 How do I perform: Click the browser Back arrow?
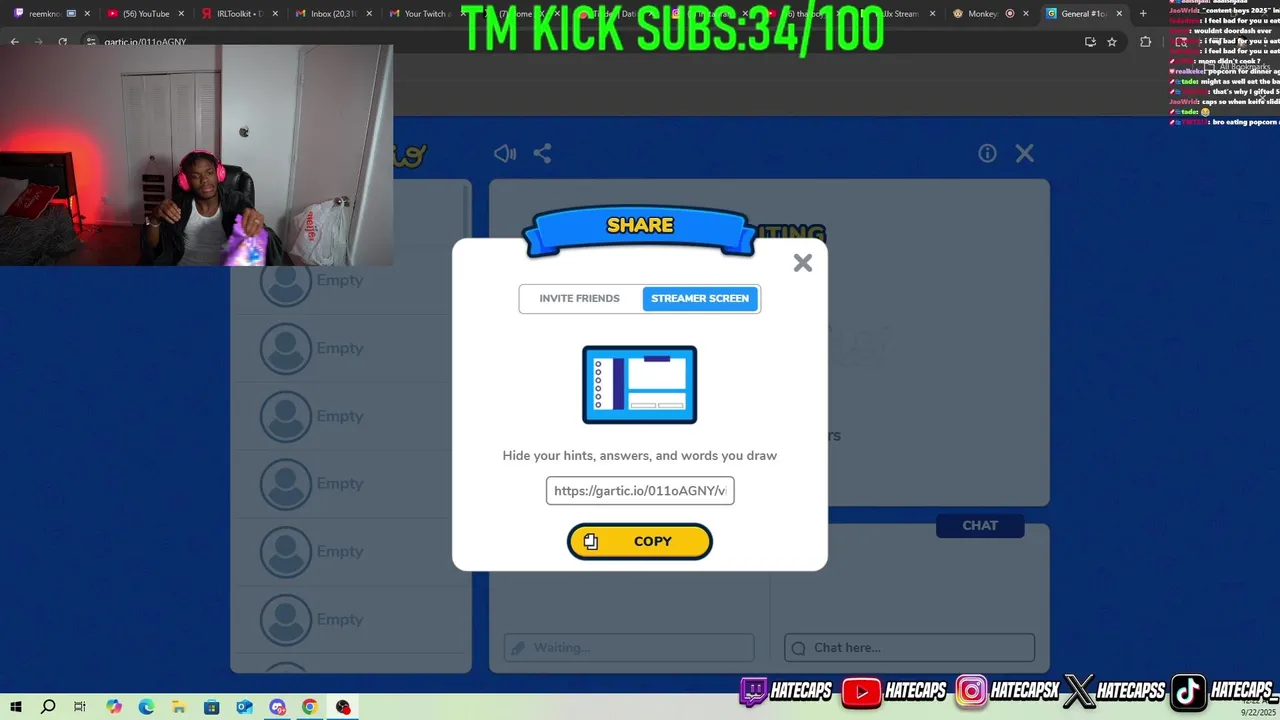[14, 42]
